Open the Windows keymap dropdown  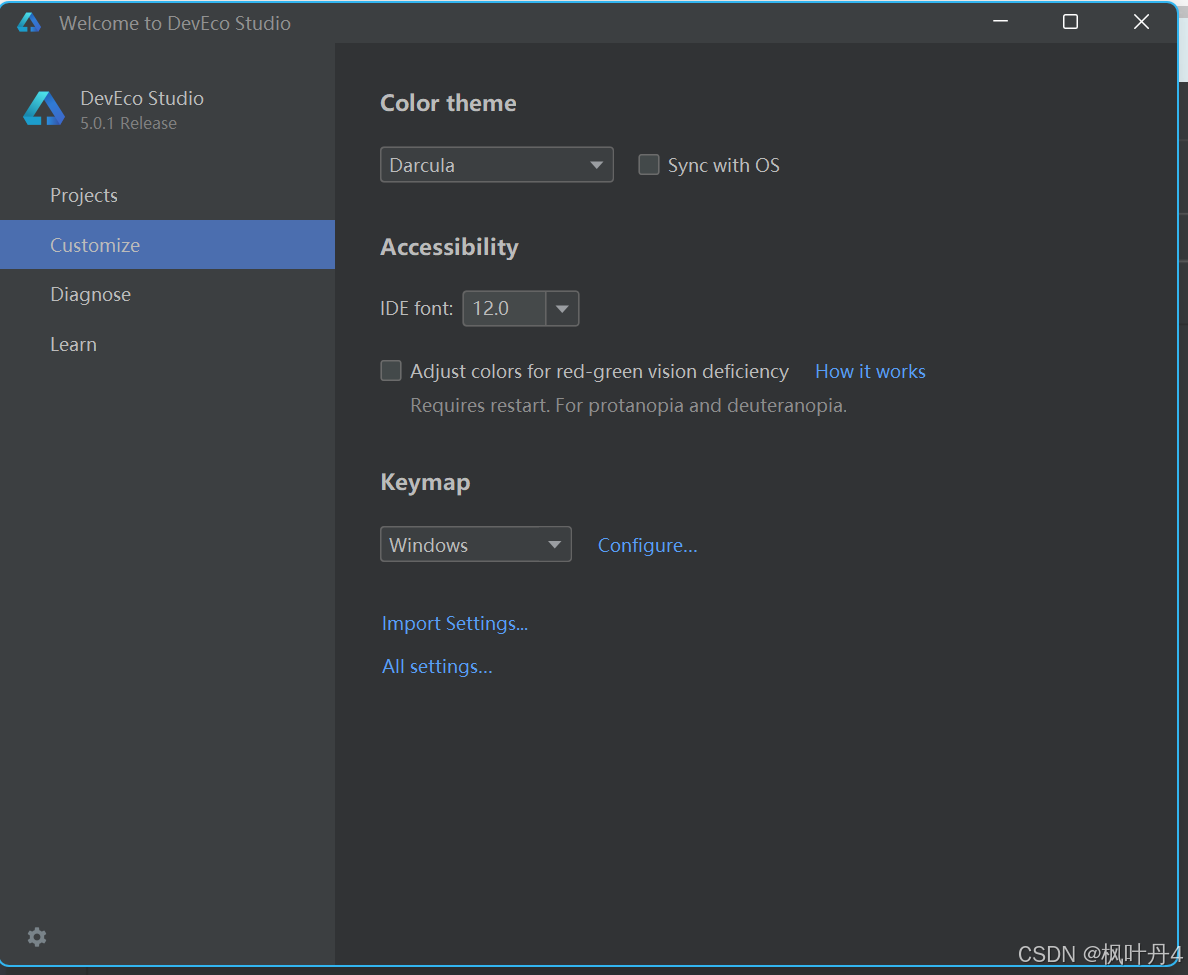point(475,545)
